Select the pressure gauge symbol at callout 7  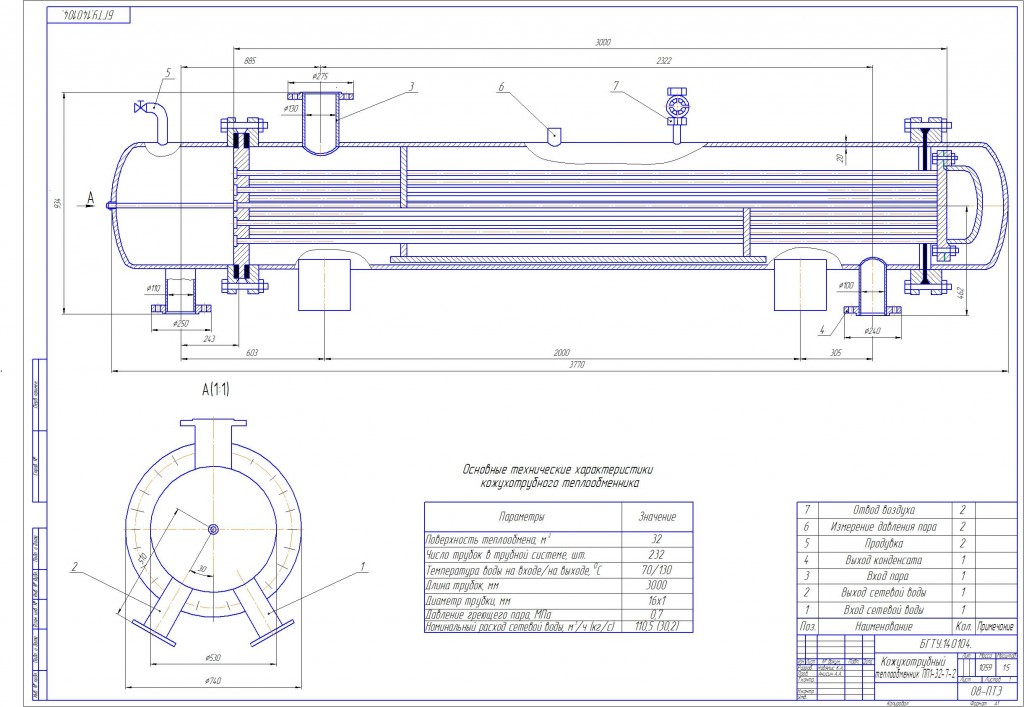[677, 106]
